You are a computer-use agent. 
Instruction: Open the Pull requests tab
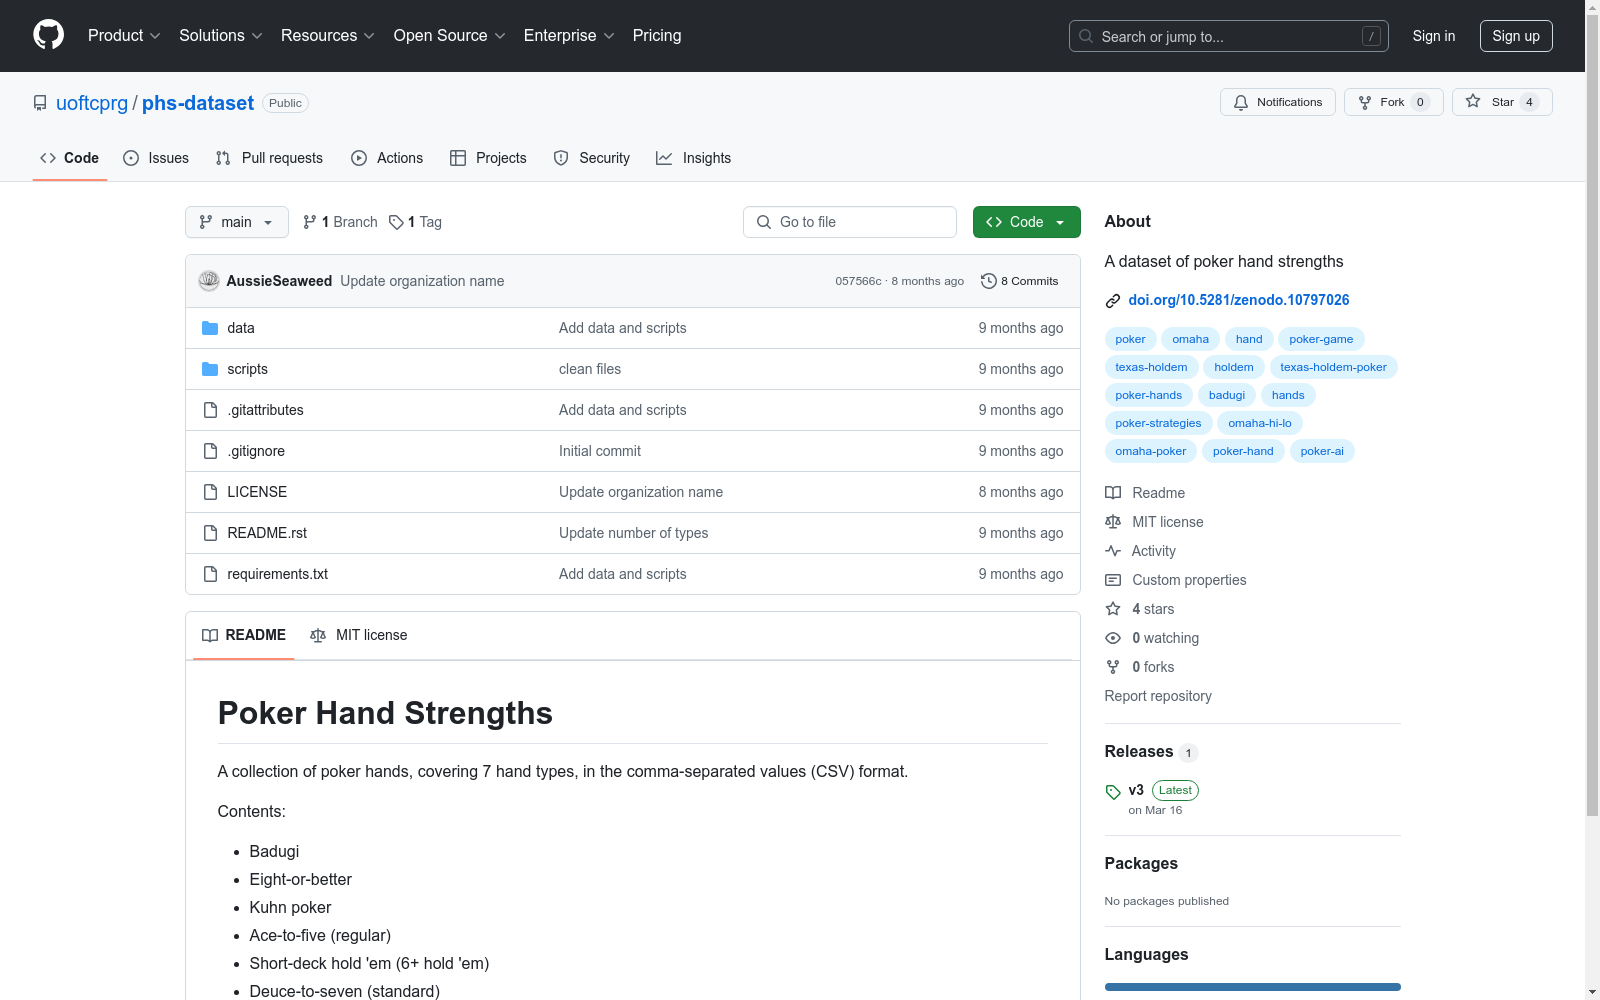pos(269,158)
